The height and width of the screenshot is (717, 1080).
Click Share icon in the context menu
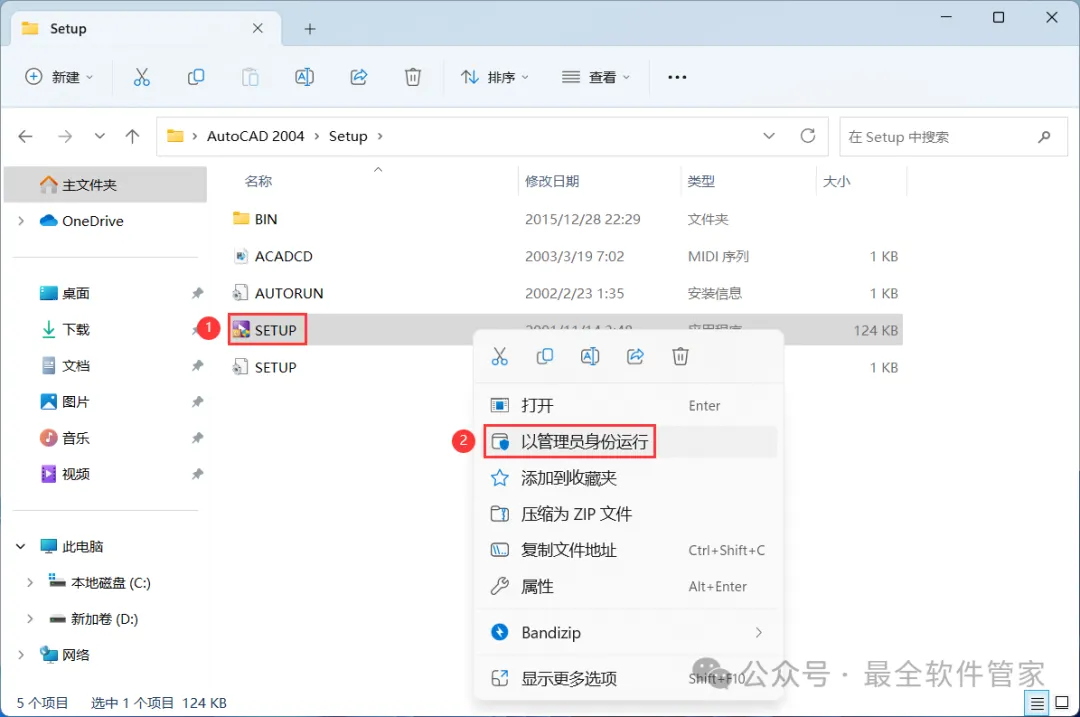click(635, 356)
